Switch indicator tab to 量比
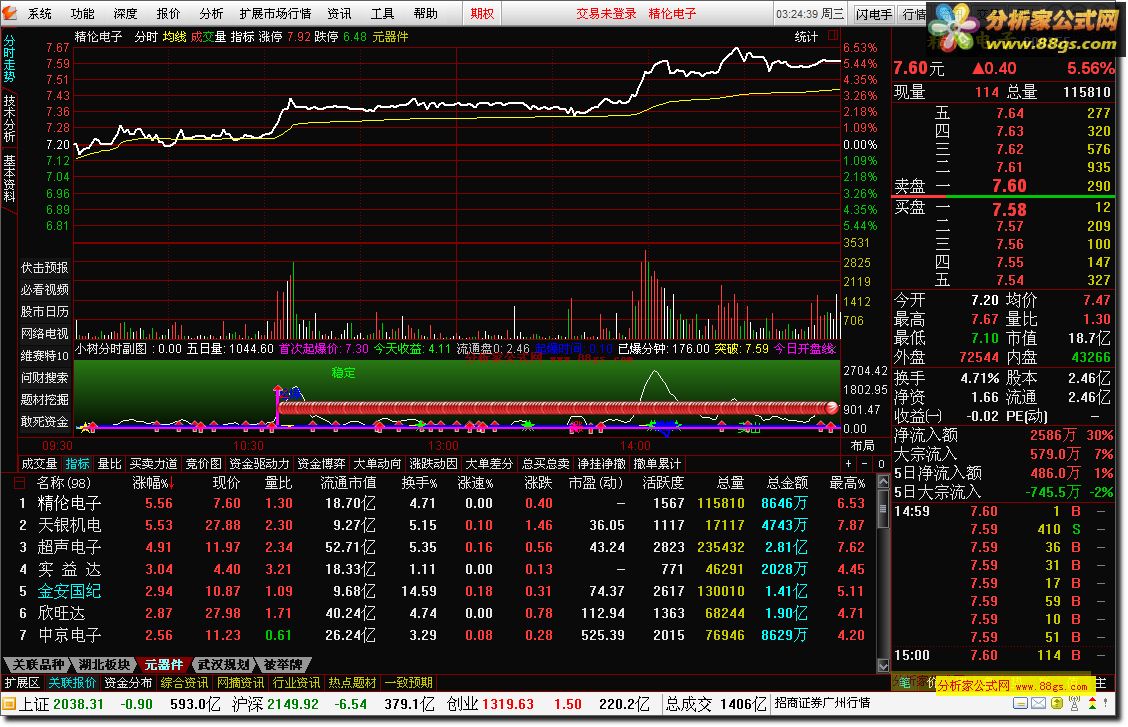The width and height of the screenshot is (1128, 727). pos(109,464)
